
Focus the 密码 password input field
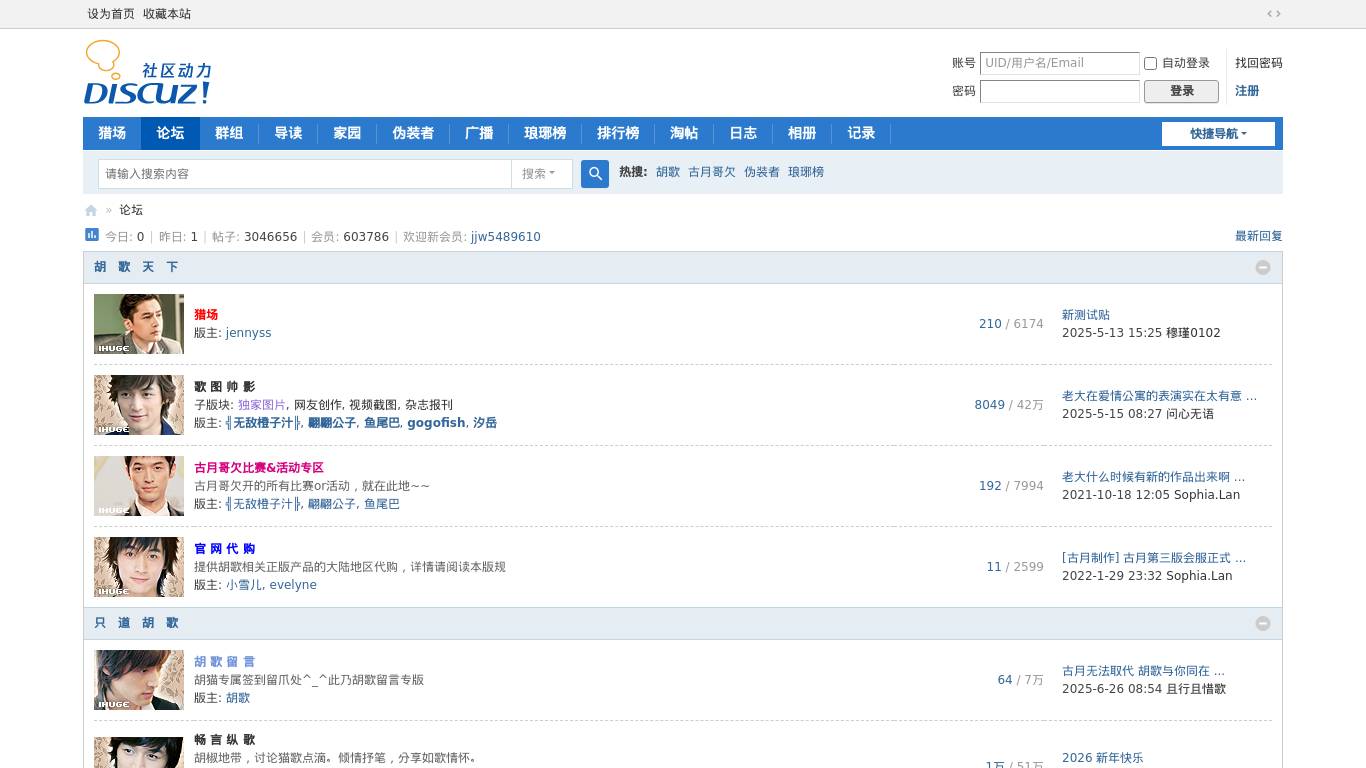point(1060,91)
